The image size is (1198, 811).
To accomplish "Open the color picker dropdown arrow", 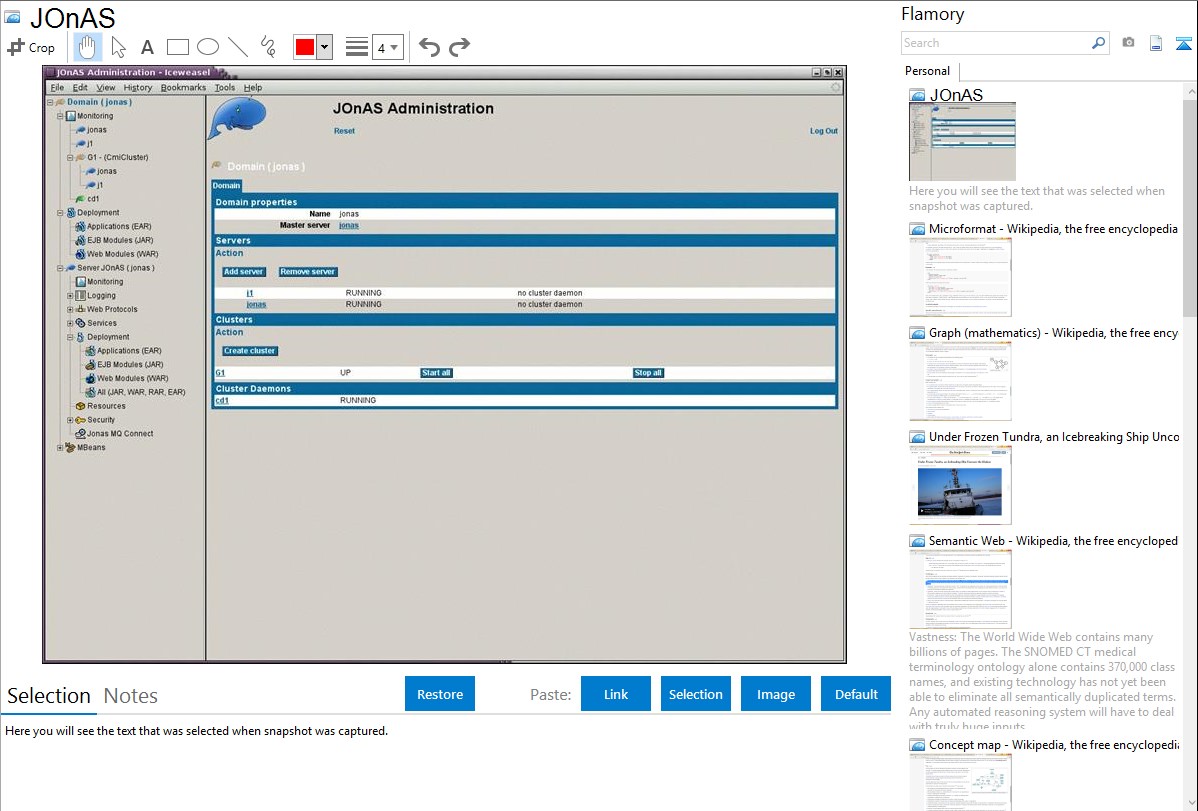I will pyautogui.click(x=324, y=47).
